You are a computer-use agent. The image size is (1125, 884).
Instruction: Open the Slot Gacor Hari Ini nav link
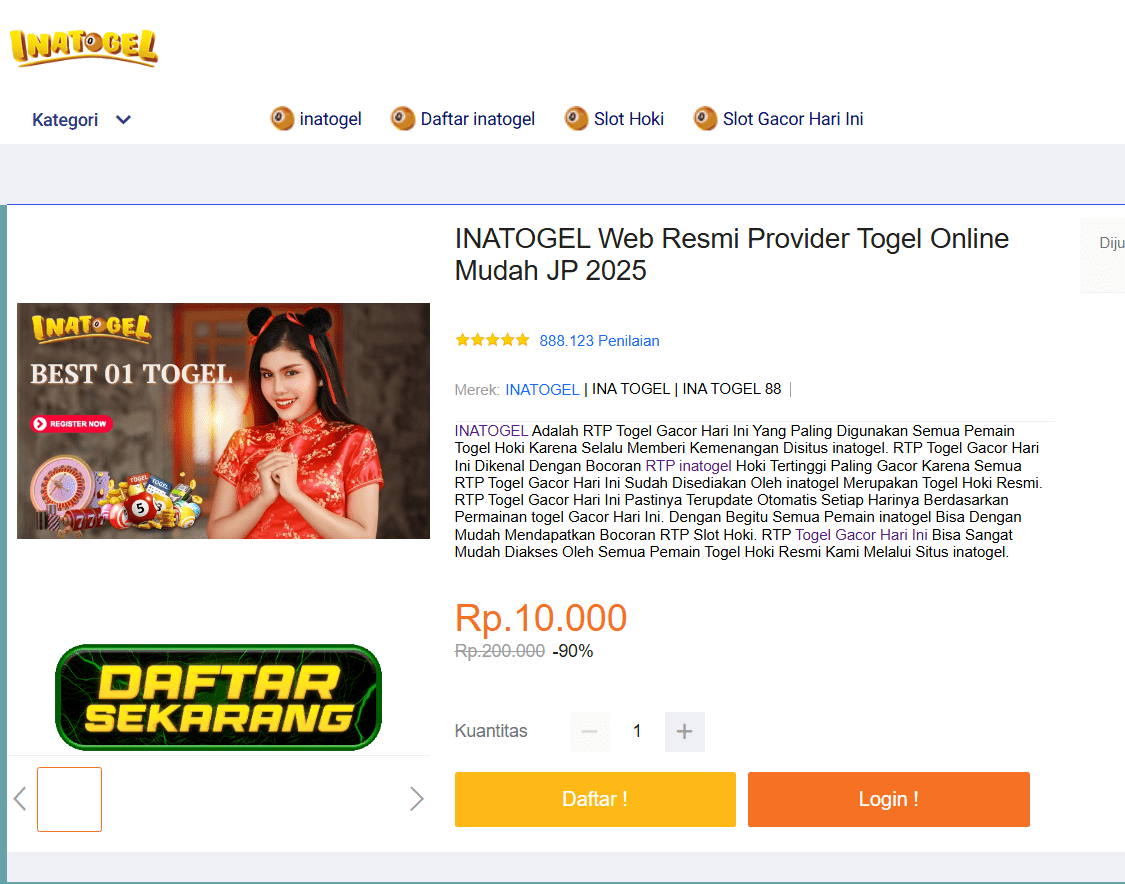[793, 119]
